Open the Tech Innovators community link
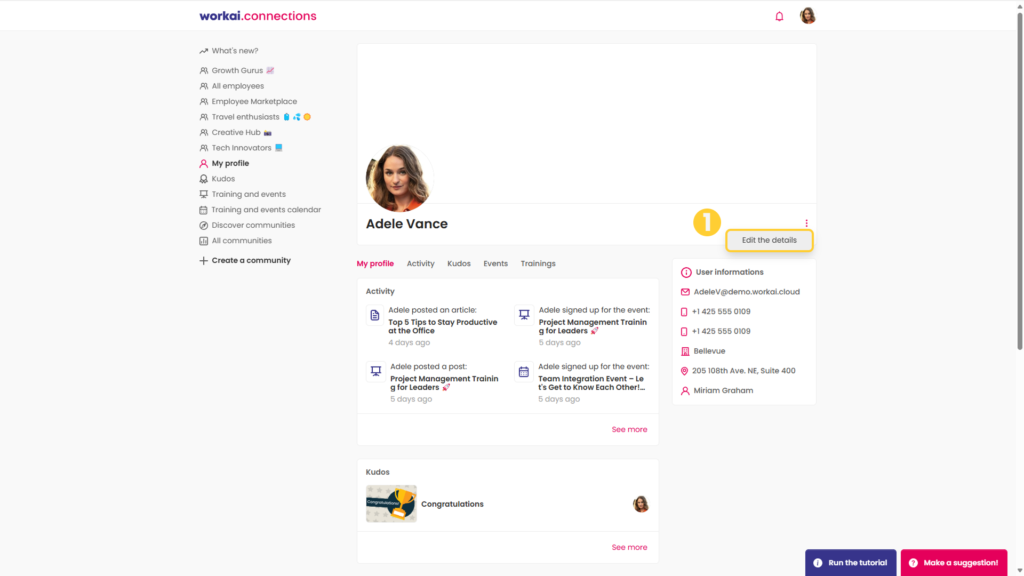Viewport: 1024px width, 576px height. coord(241,148)
